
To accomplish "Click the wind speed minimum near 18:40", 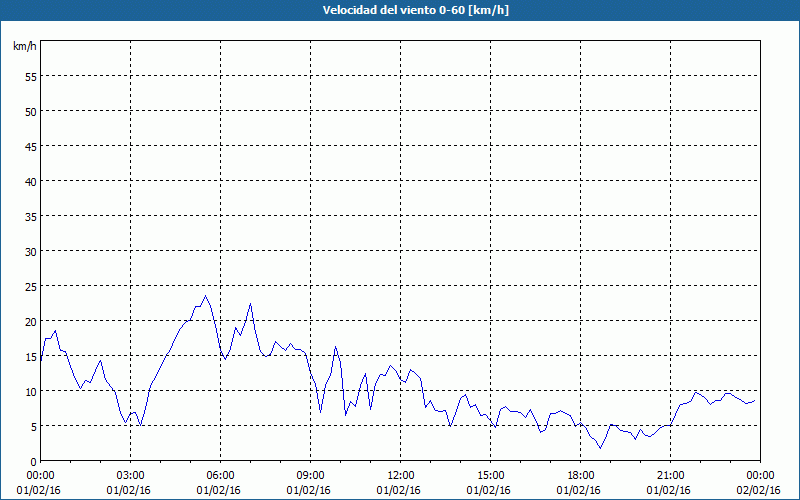I will point(601,448).
